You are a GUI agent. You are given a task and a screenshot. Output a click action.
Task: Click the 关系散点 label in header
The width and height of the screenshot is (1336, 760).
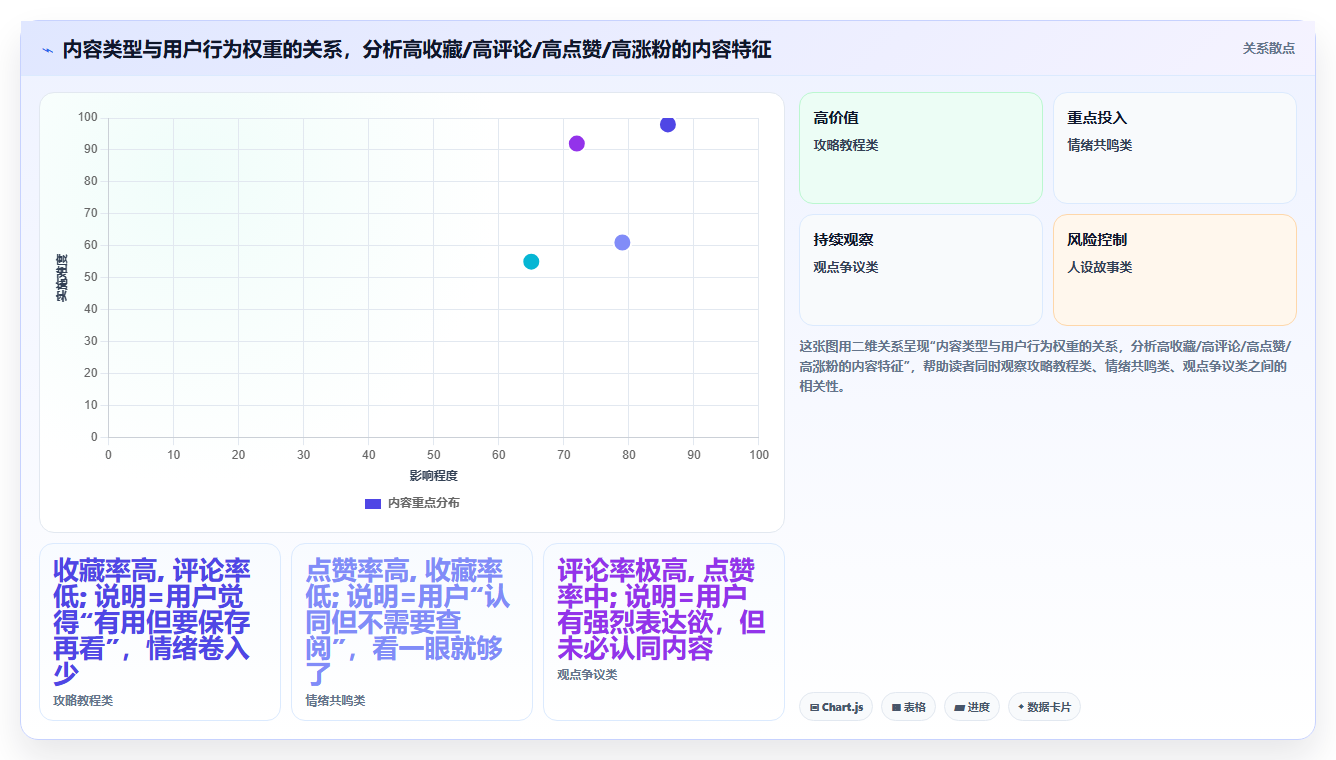coord(1269,48)
